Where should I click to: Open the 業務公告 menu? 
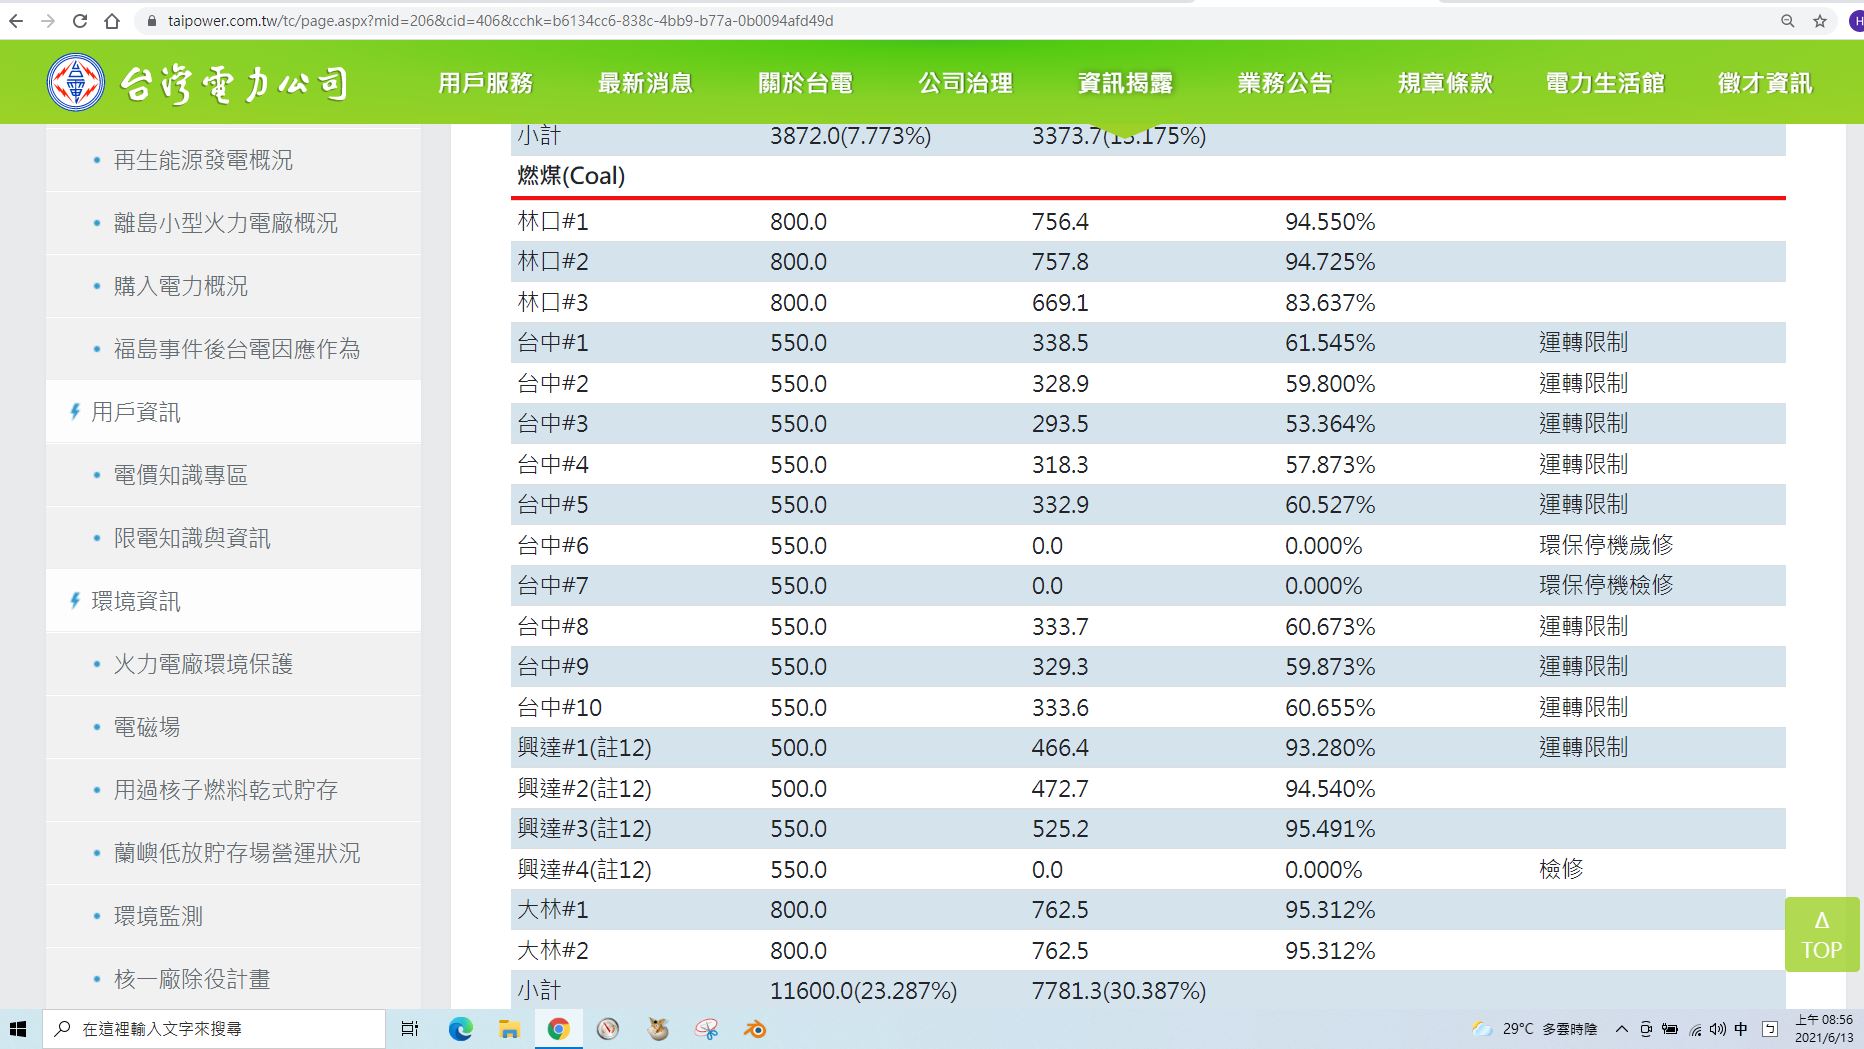click(x=1285, y=83)
